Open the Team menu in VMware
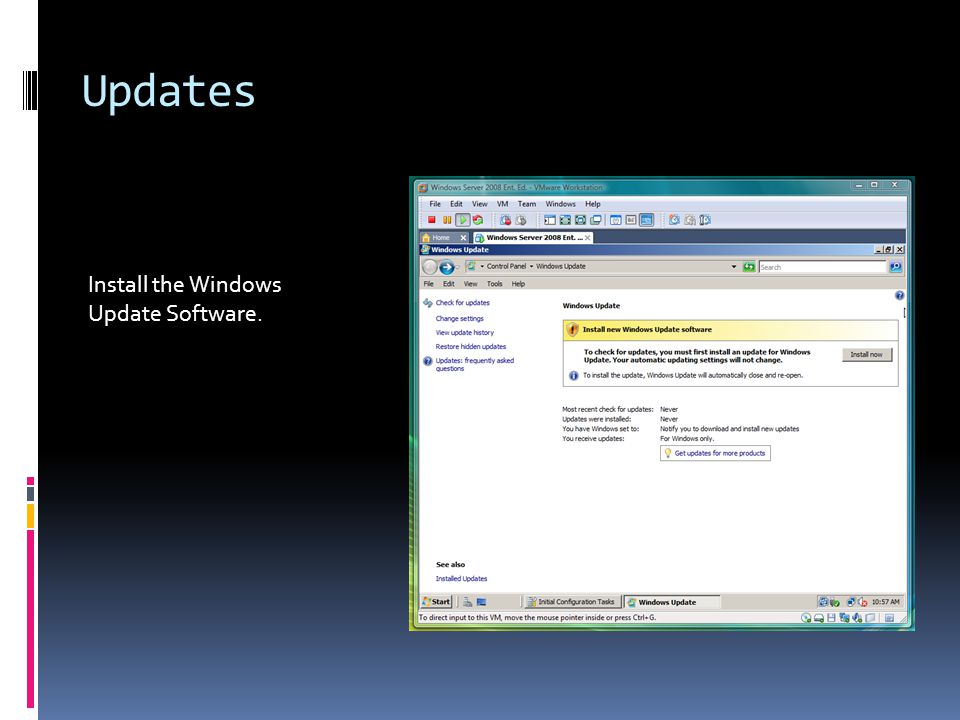 coord(527,204)
